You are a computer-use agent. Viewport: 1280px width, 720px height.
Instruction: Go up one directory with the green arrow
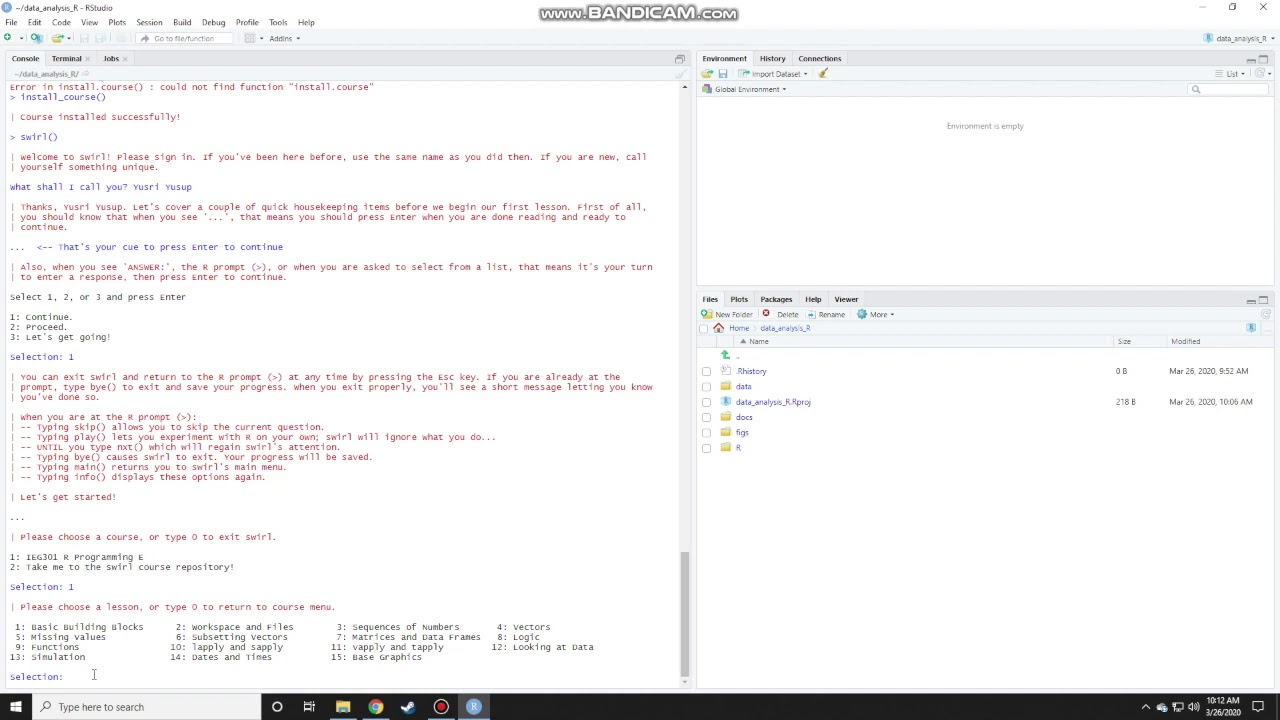pos(725,355)
